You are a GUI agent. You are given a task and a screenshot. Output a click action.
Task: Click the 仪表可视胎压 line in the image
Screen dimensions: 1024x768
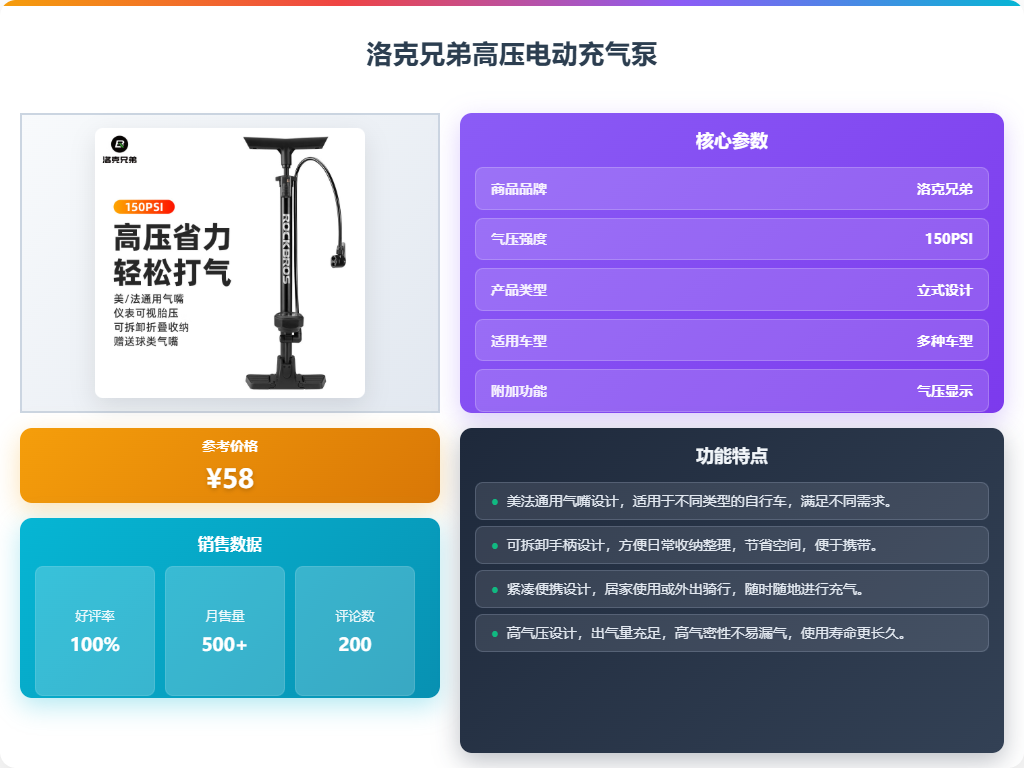(146, 313)
